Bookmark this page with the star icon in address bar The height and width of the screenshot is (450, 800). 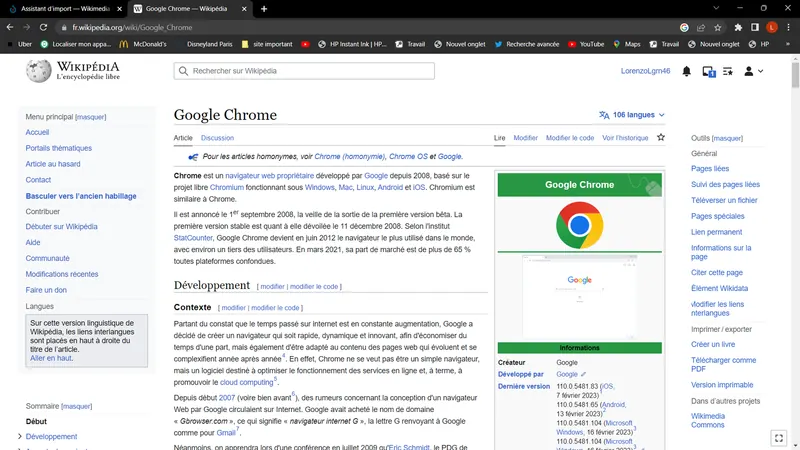(x=718, y=28)
